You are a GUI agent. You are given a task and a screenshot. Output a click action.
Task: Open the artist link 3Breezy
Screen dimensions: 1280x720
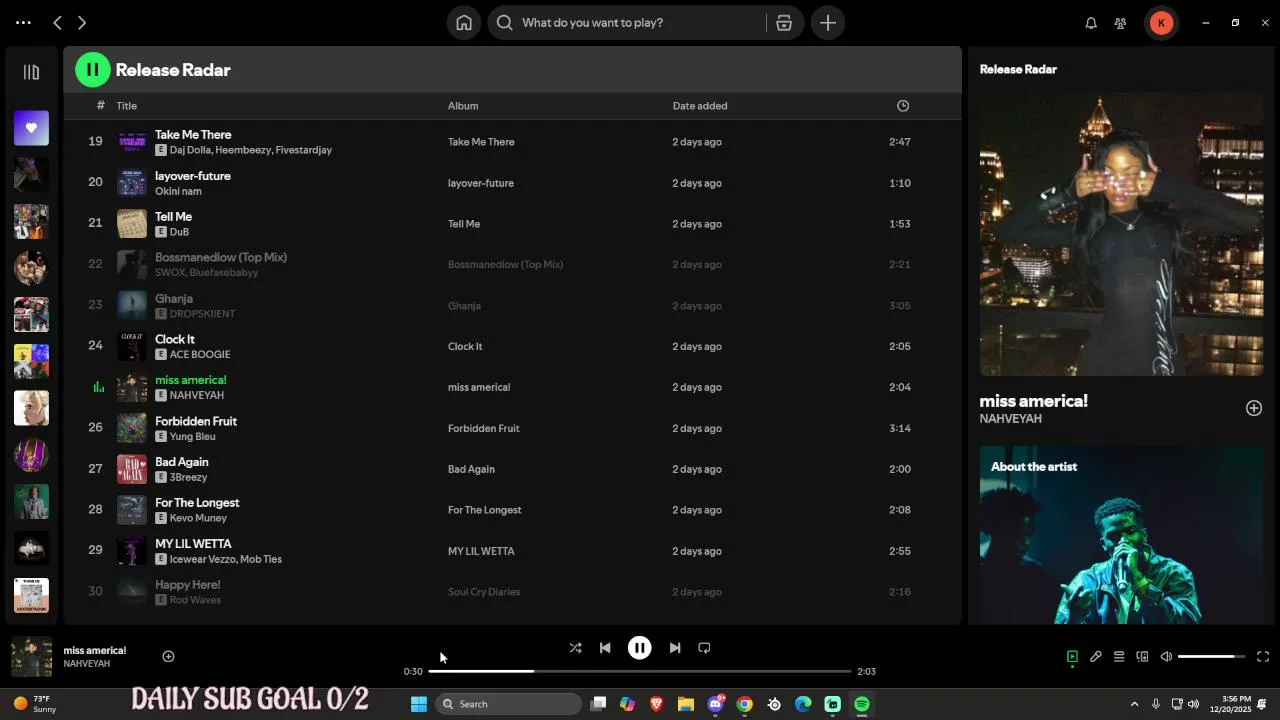[x=188, y=478]
